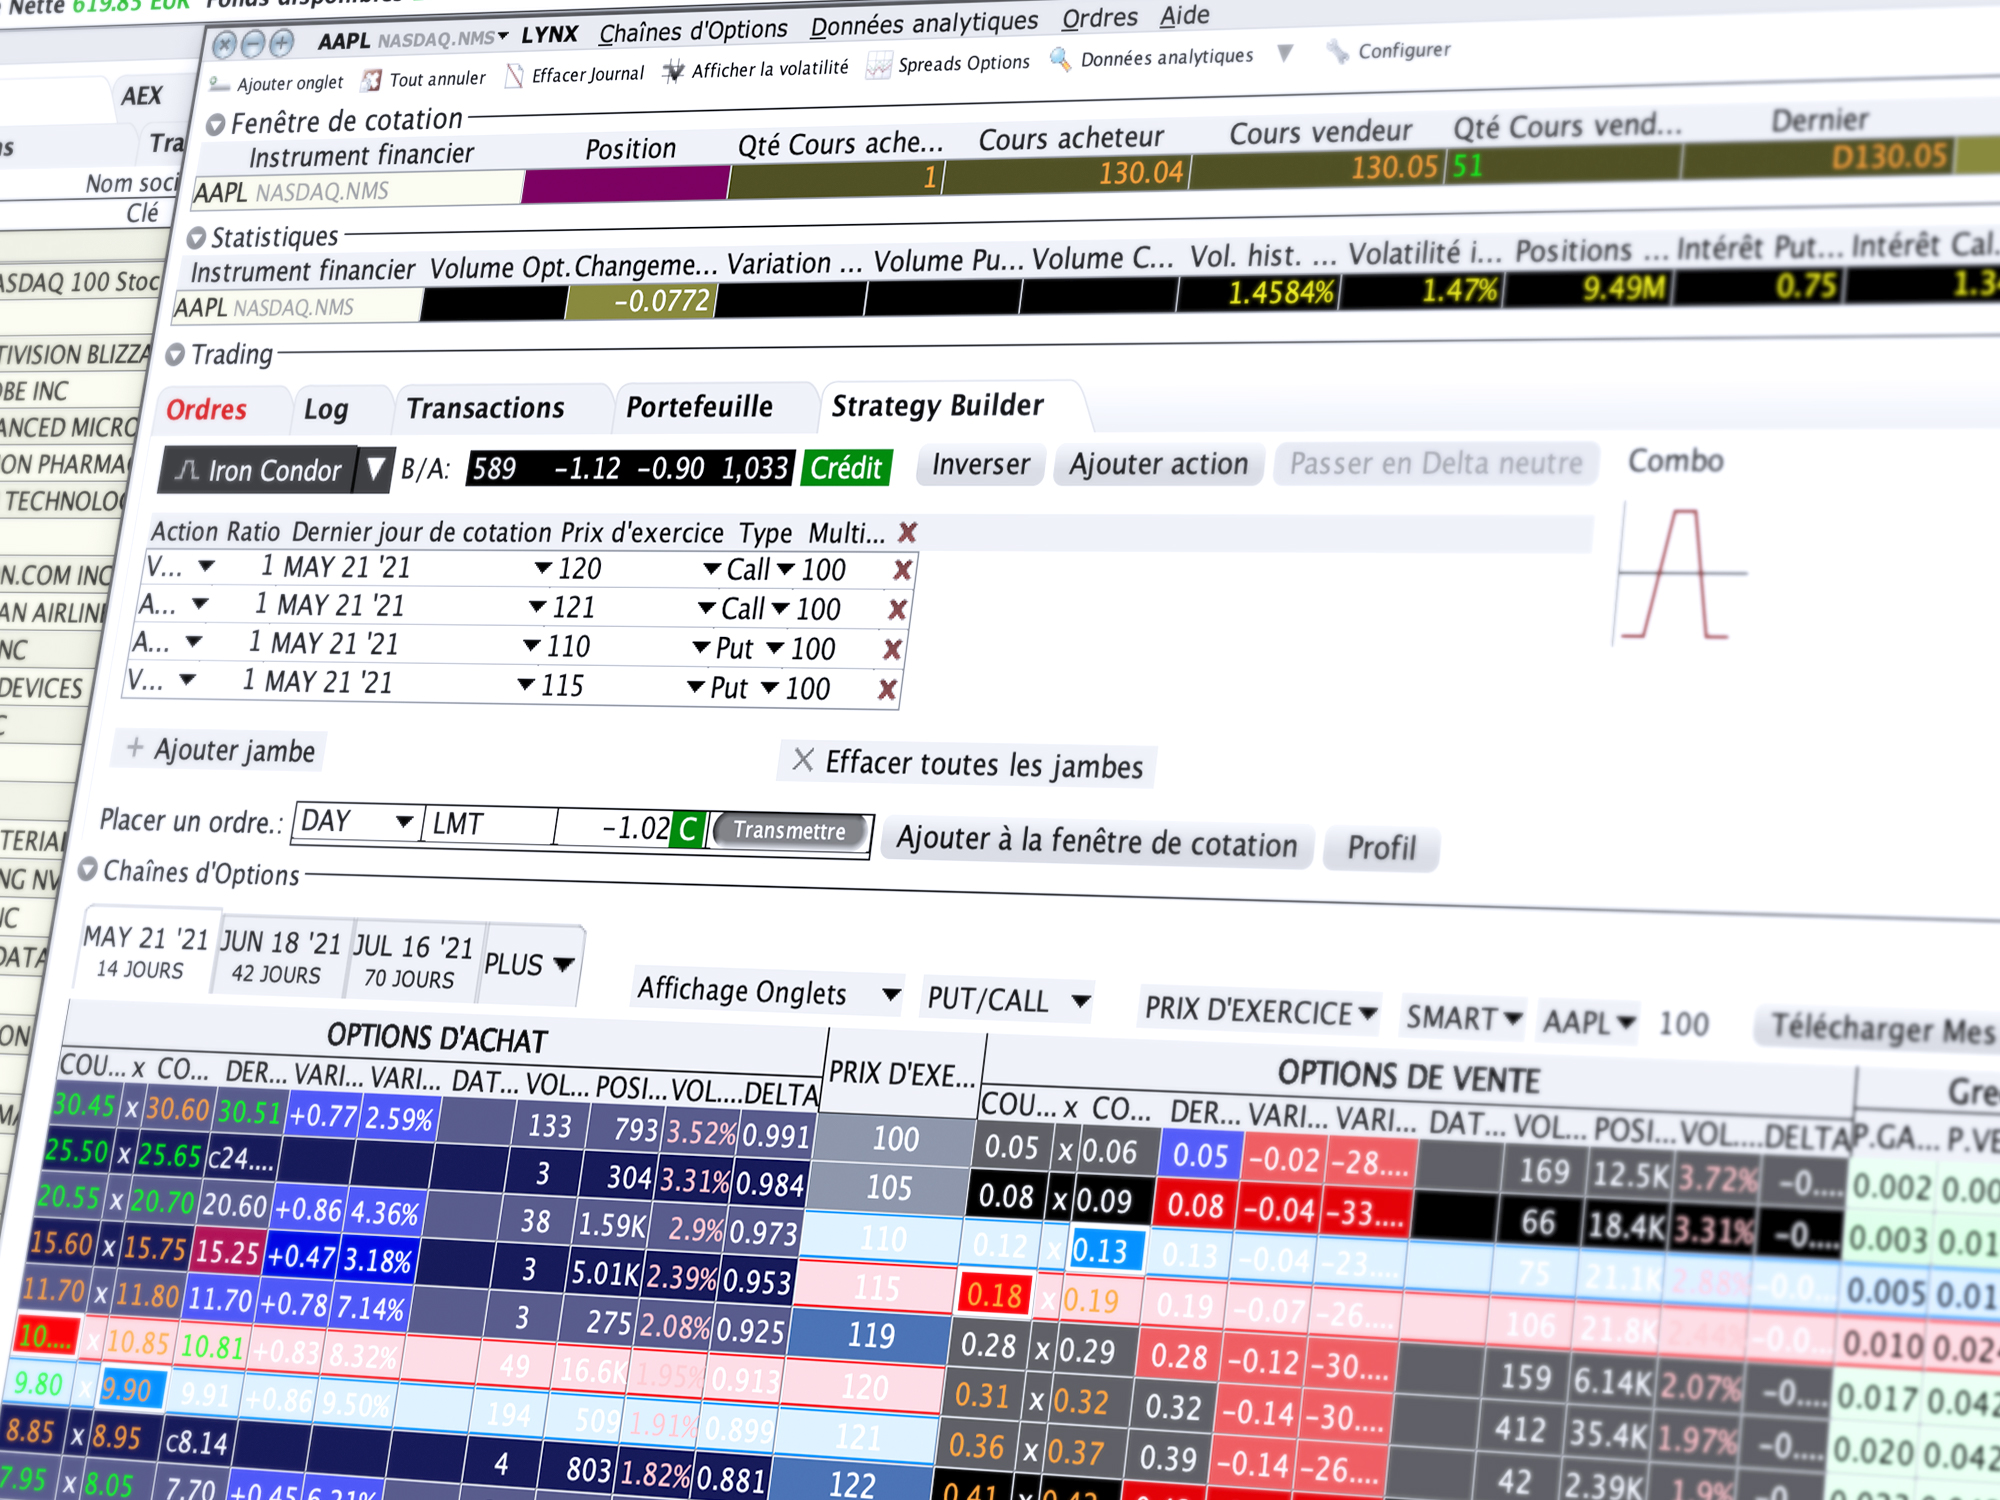Click the Afficher la volatilité icon
Image resolution: width=2000 pixels, height=1500 pixels.
click(674, 70)
